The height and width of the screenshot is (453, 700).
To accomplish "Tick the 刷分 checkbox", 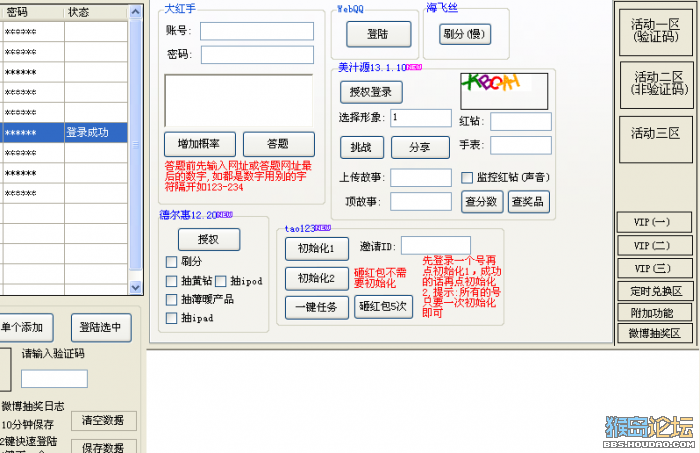I will (171, 262).
